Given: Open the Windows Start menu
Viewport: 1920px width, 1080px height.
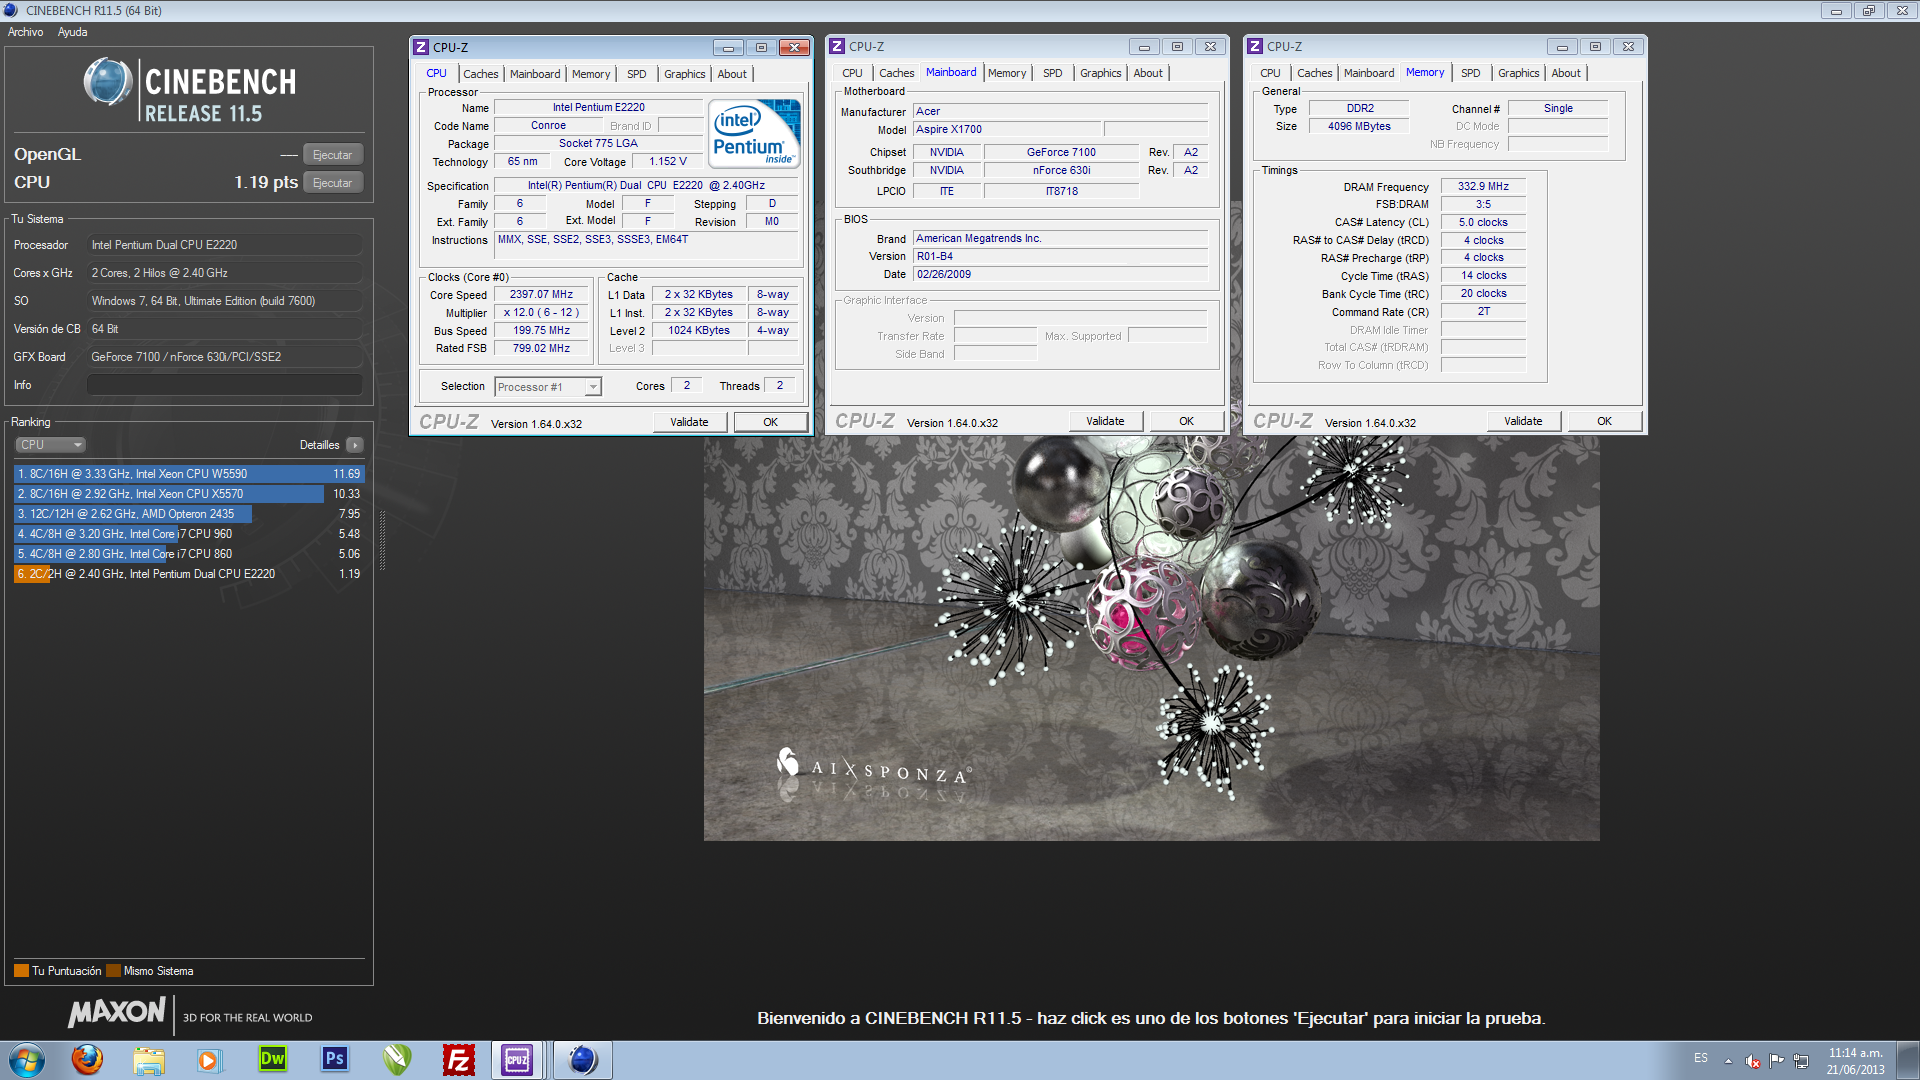Looking at the screenshot, I should pos(27,1060).
